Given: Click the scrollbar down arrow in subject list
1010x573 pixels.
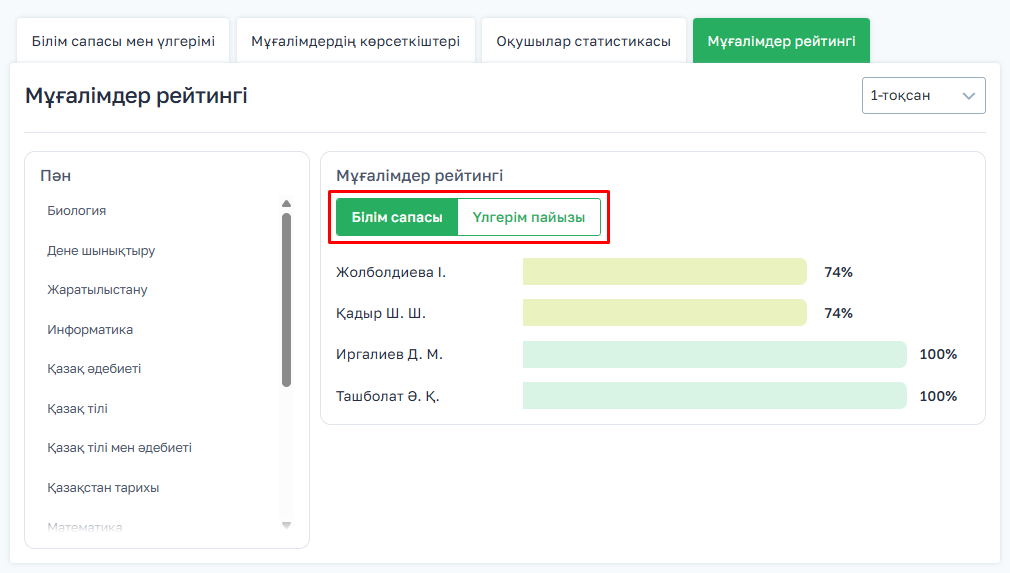Looking at the screenshot, I should (x=287, y=525).
